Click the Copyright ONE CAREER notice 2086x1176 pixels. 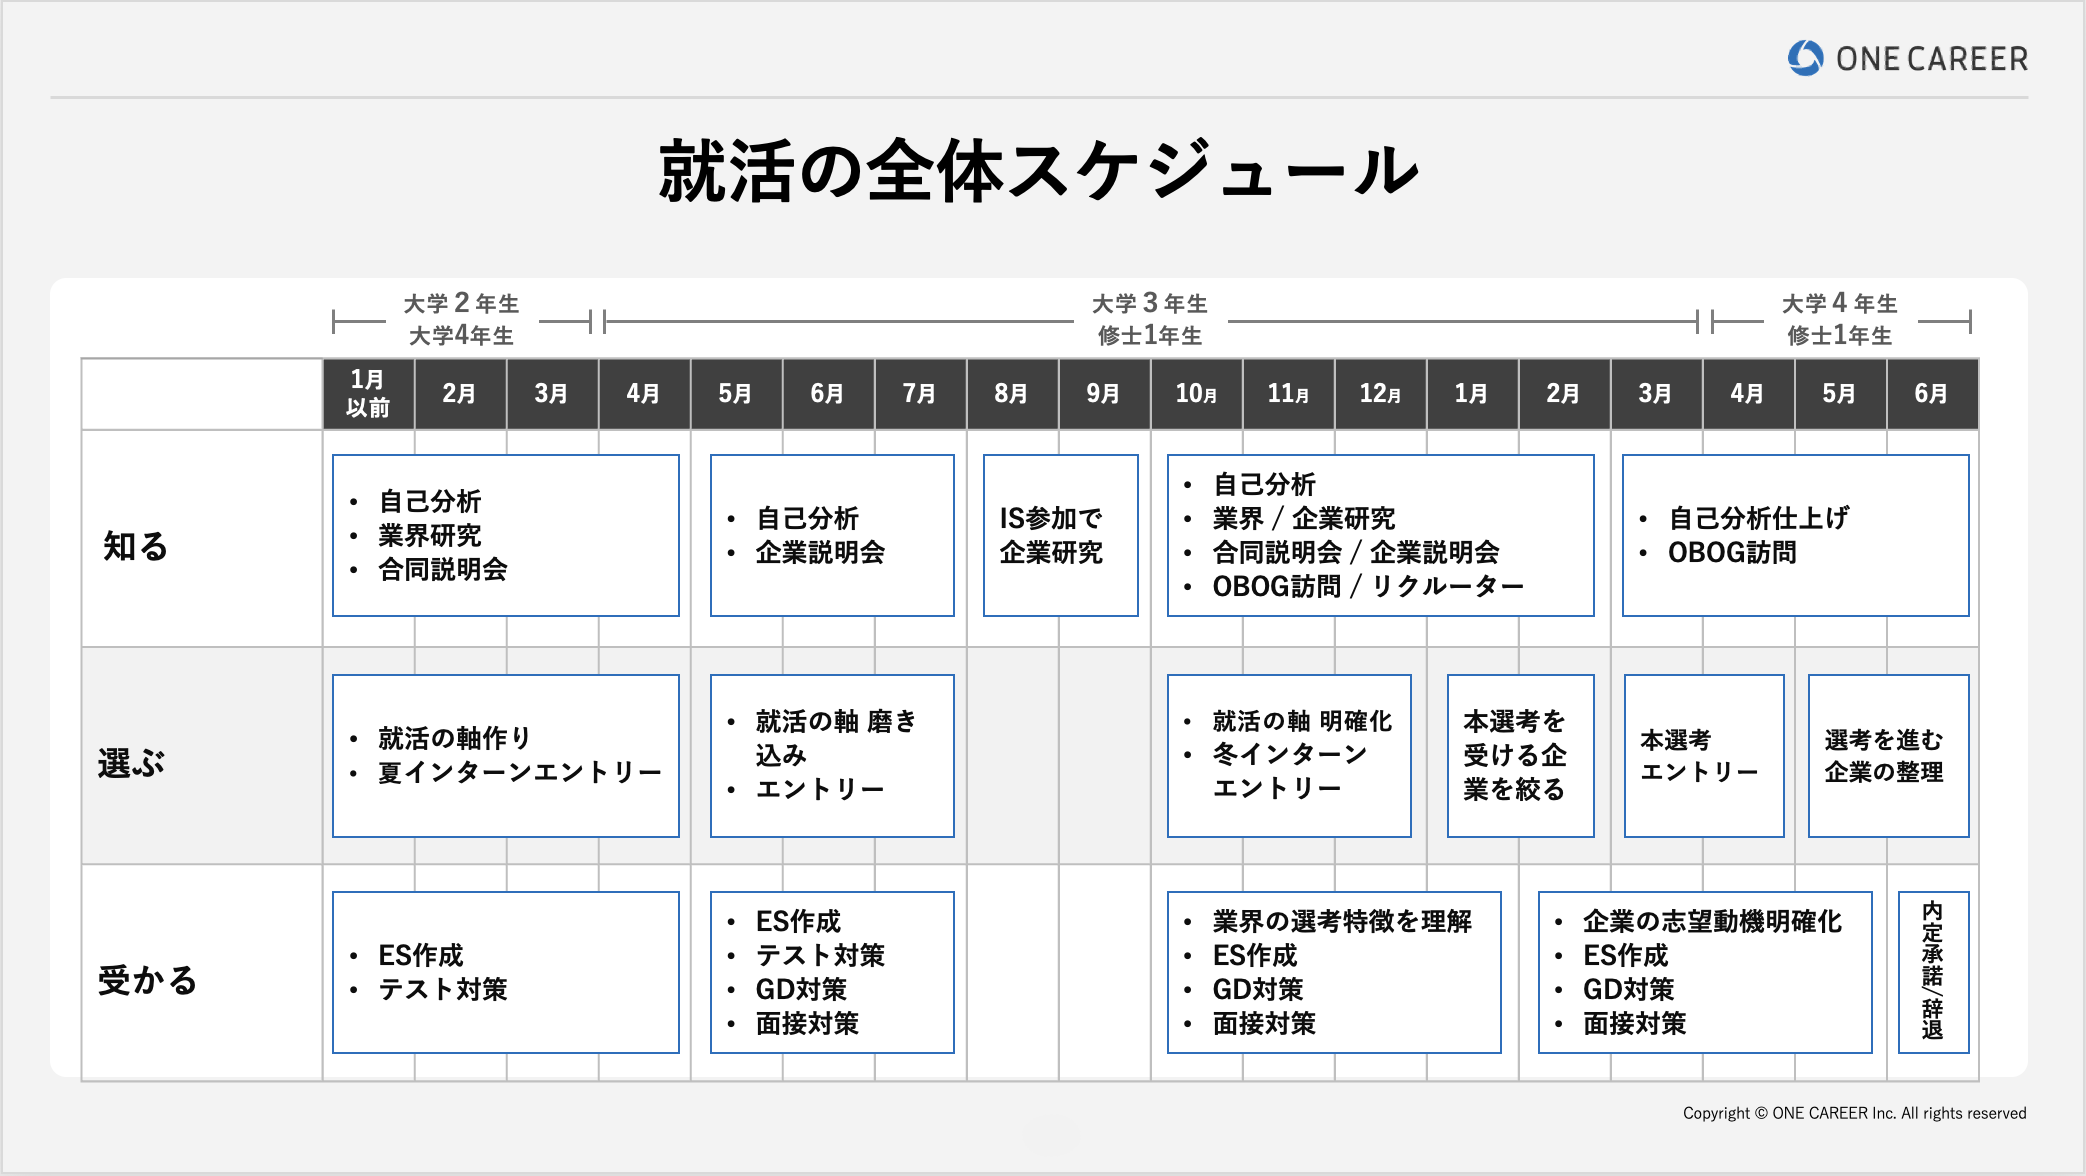click(1855, 1112)
